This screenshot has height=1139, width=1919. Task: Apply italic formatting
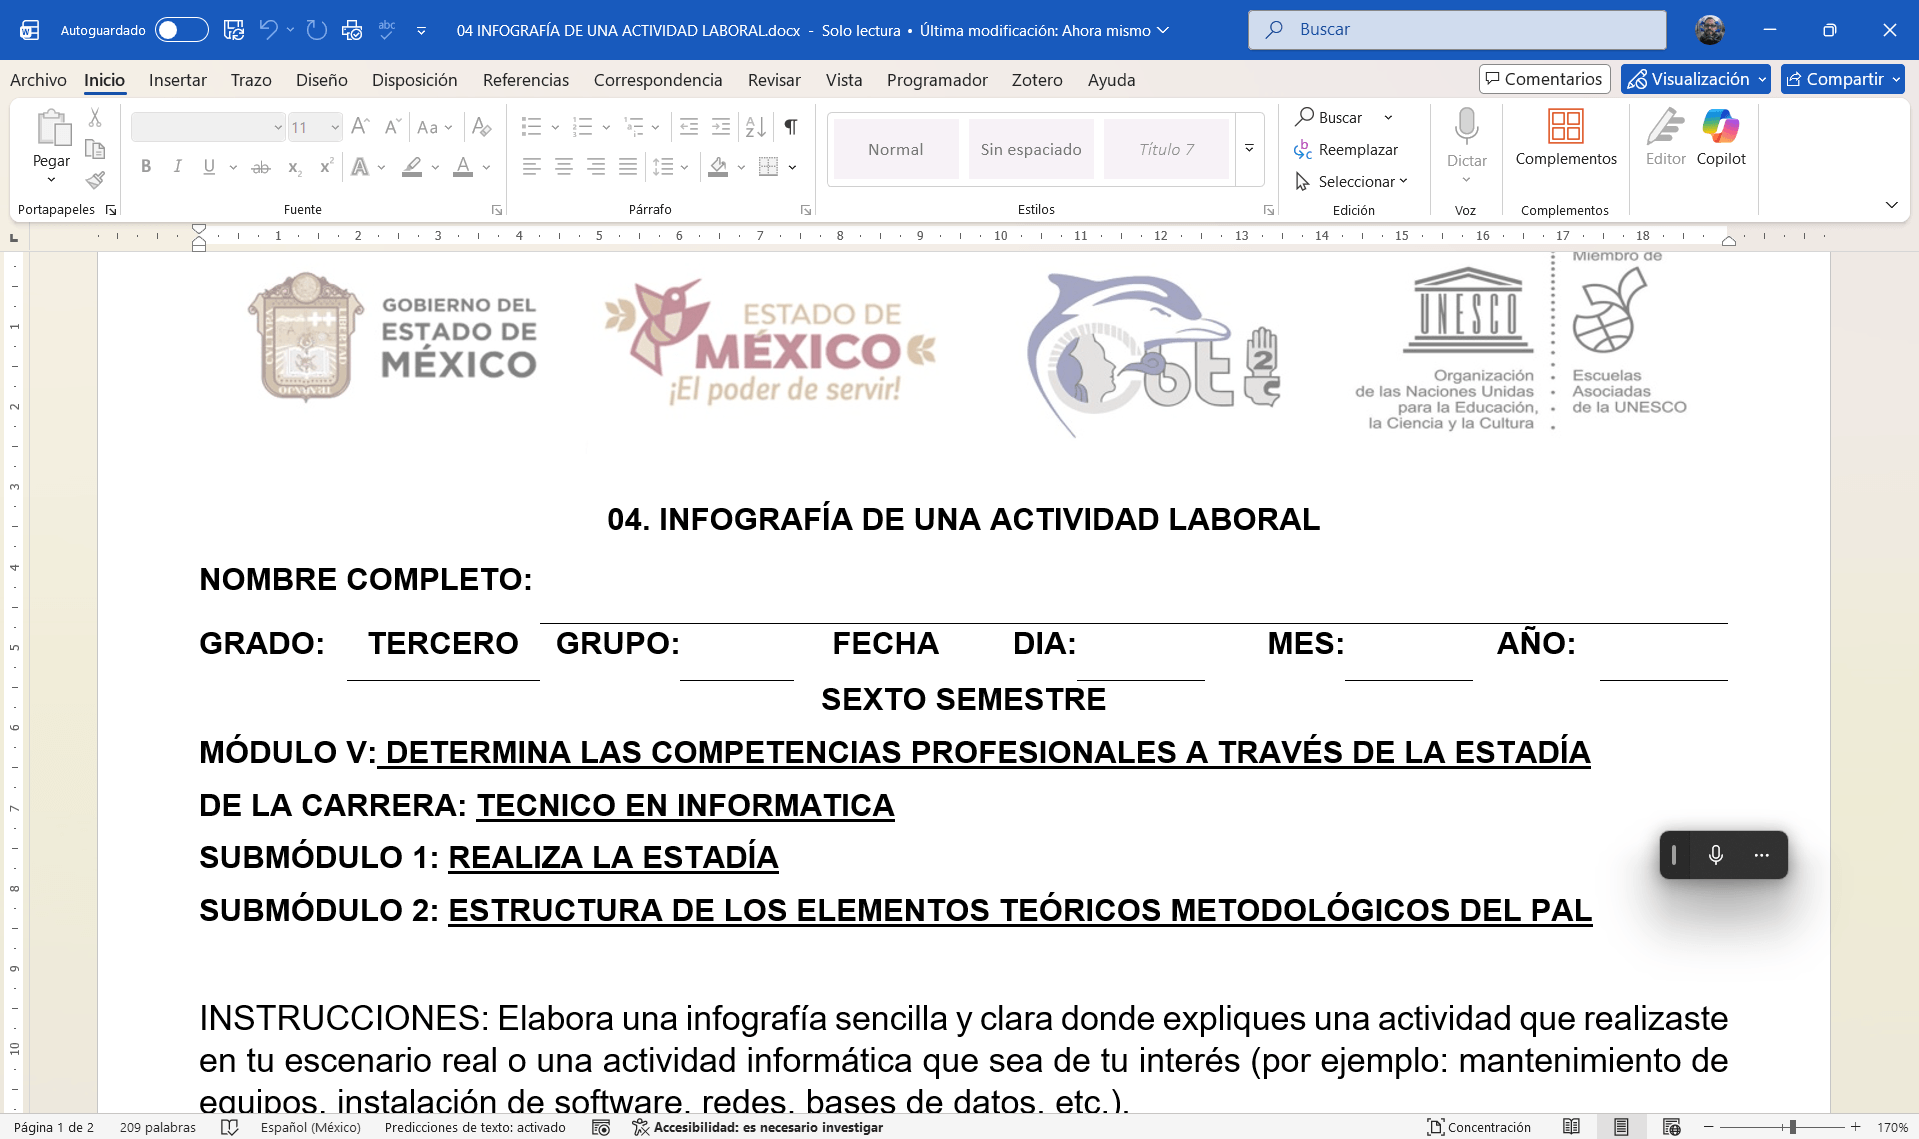[177, 167]
